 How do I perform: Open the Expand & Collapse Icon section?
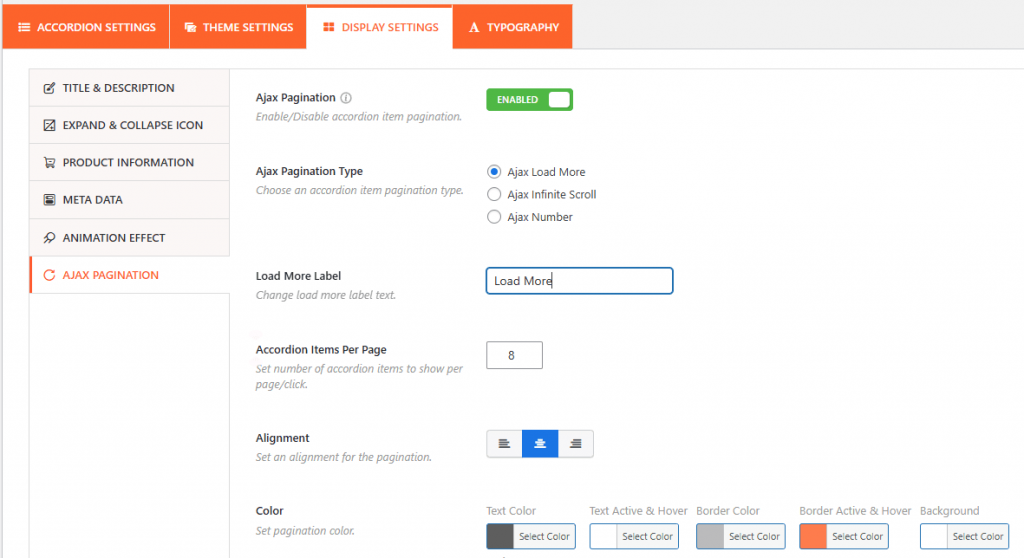point(130,125)
